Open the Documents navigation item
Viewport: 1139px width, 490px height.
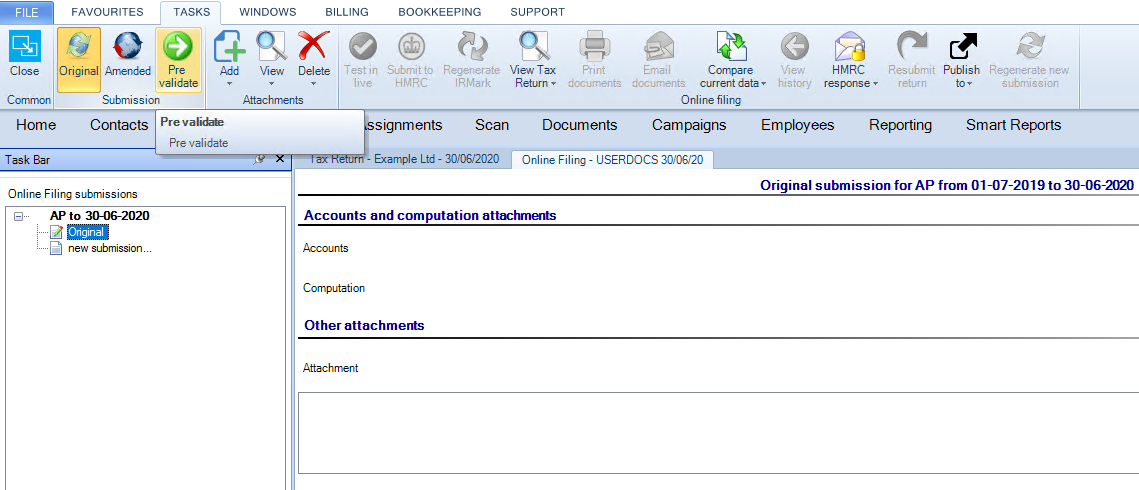580,125
